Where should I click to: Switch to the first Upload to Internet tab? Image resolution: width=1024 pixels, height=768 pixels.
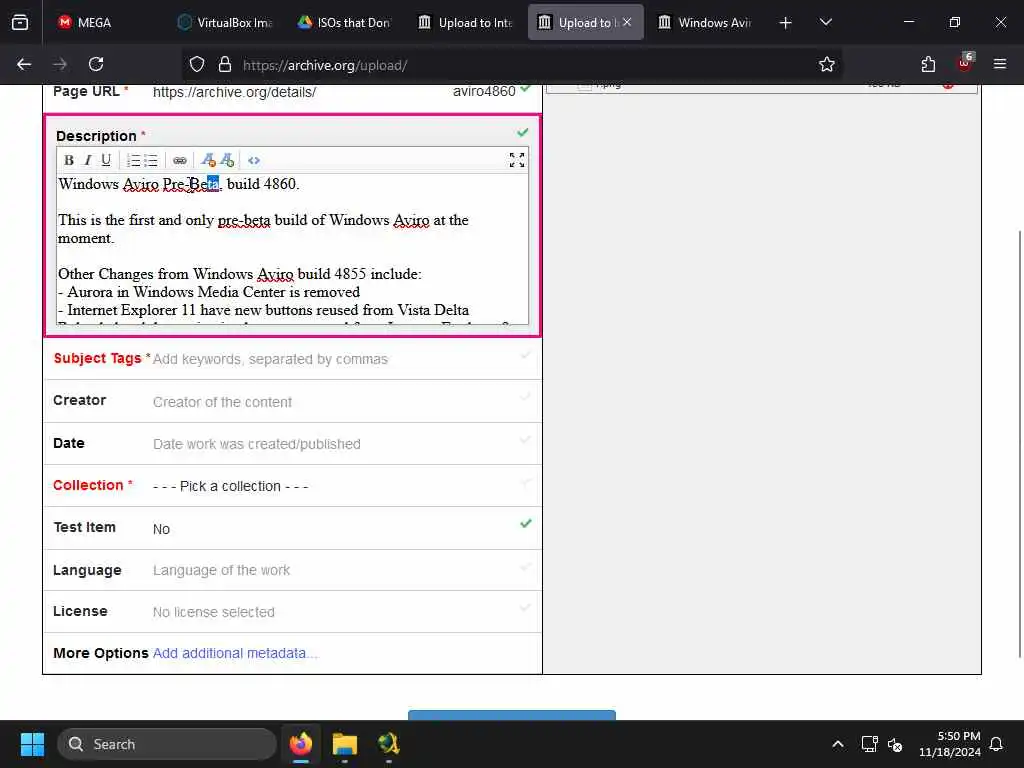pos(465,22)
